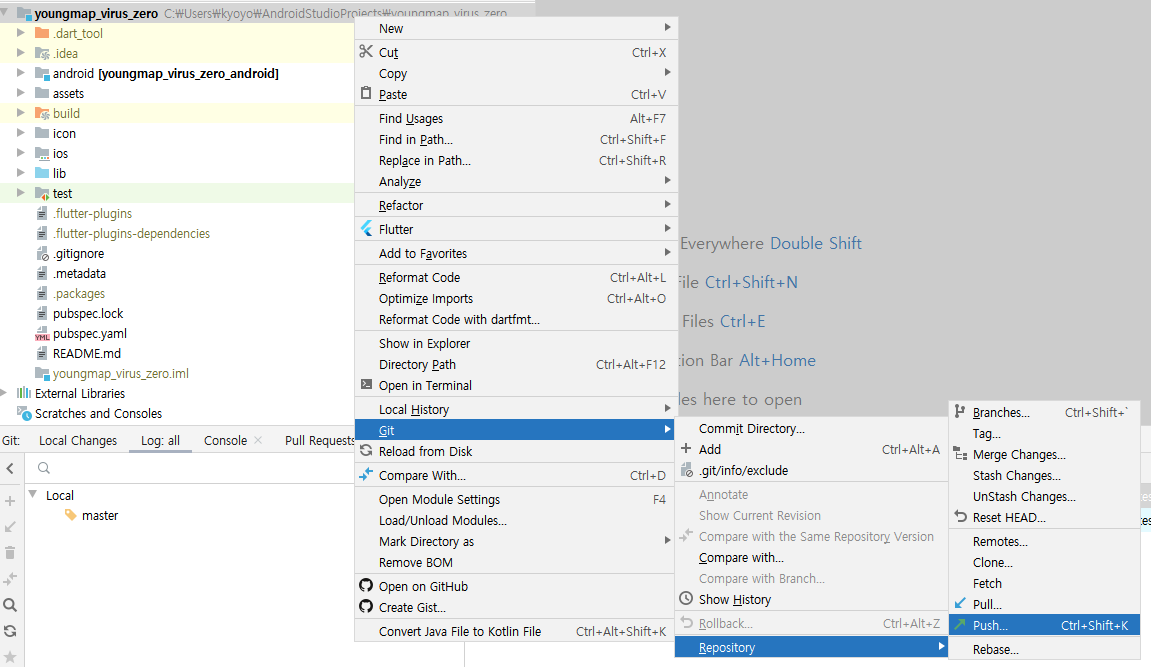Click the Paste clipboard icon
Viewport: 1151px width, 667px height.
[366, 93]
